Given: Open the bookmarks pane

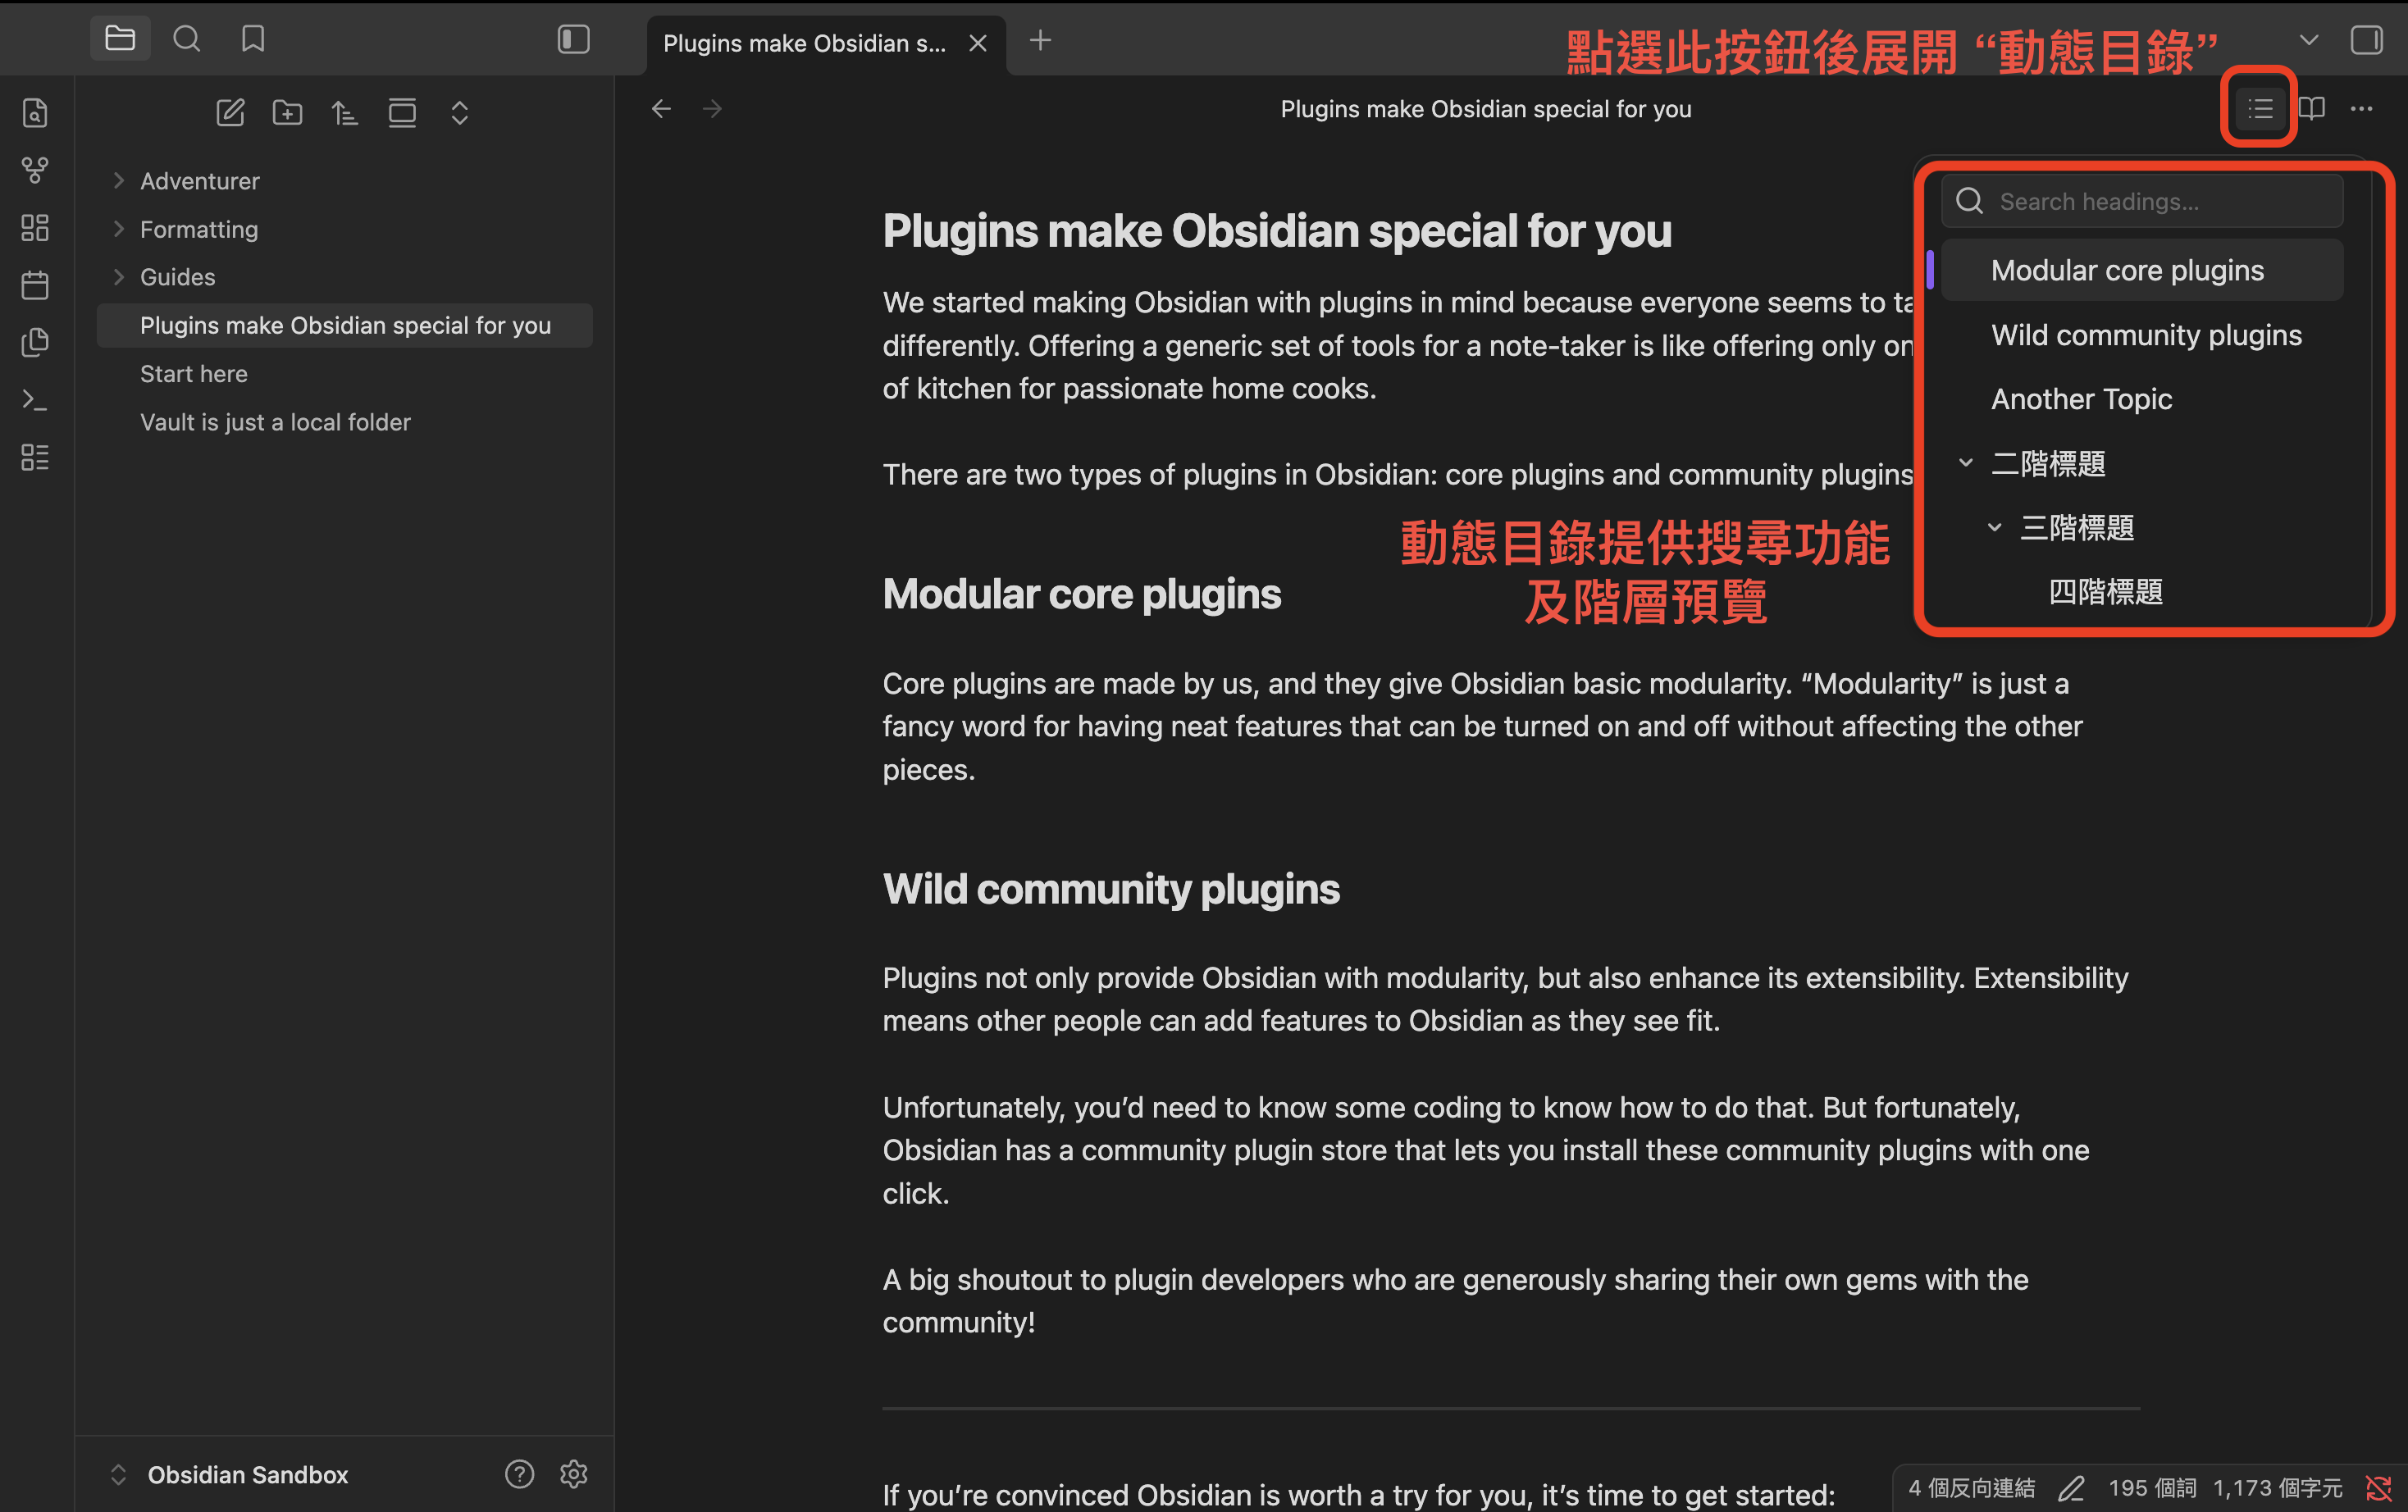Looking at the screenshot, I should [x=253, y=39].
